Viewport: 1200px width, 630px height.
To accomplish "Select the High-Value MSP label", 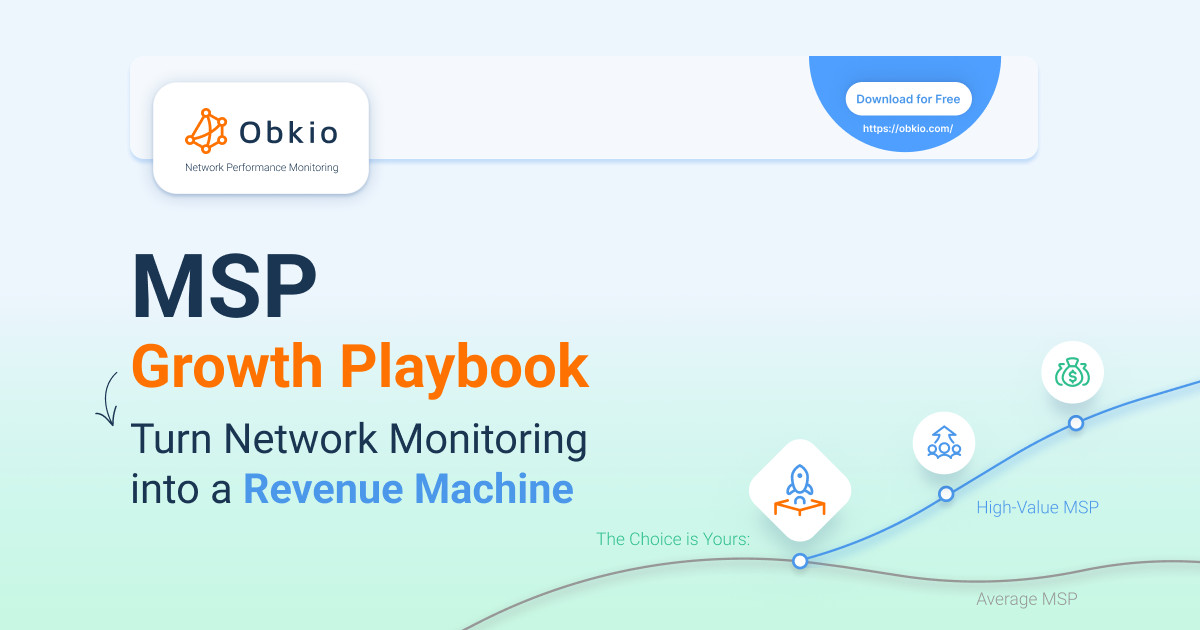I will coord(1038,507).
